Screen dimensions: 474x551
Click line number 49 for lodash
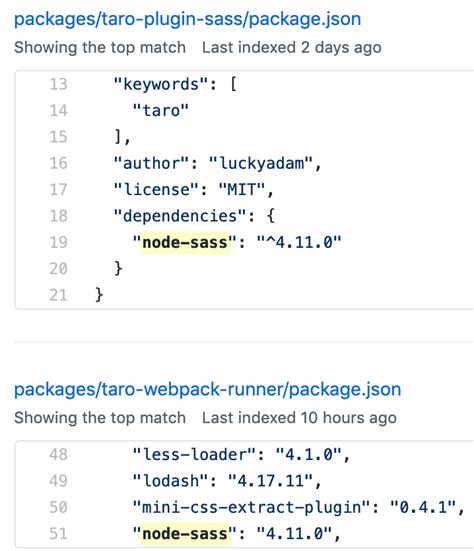(x=58, y=481)
